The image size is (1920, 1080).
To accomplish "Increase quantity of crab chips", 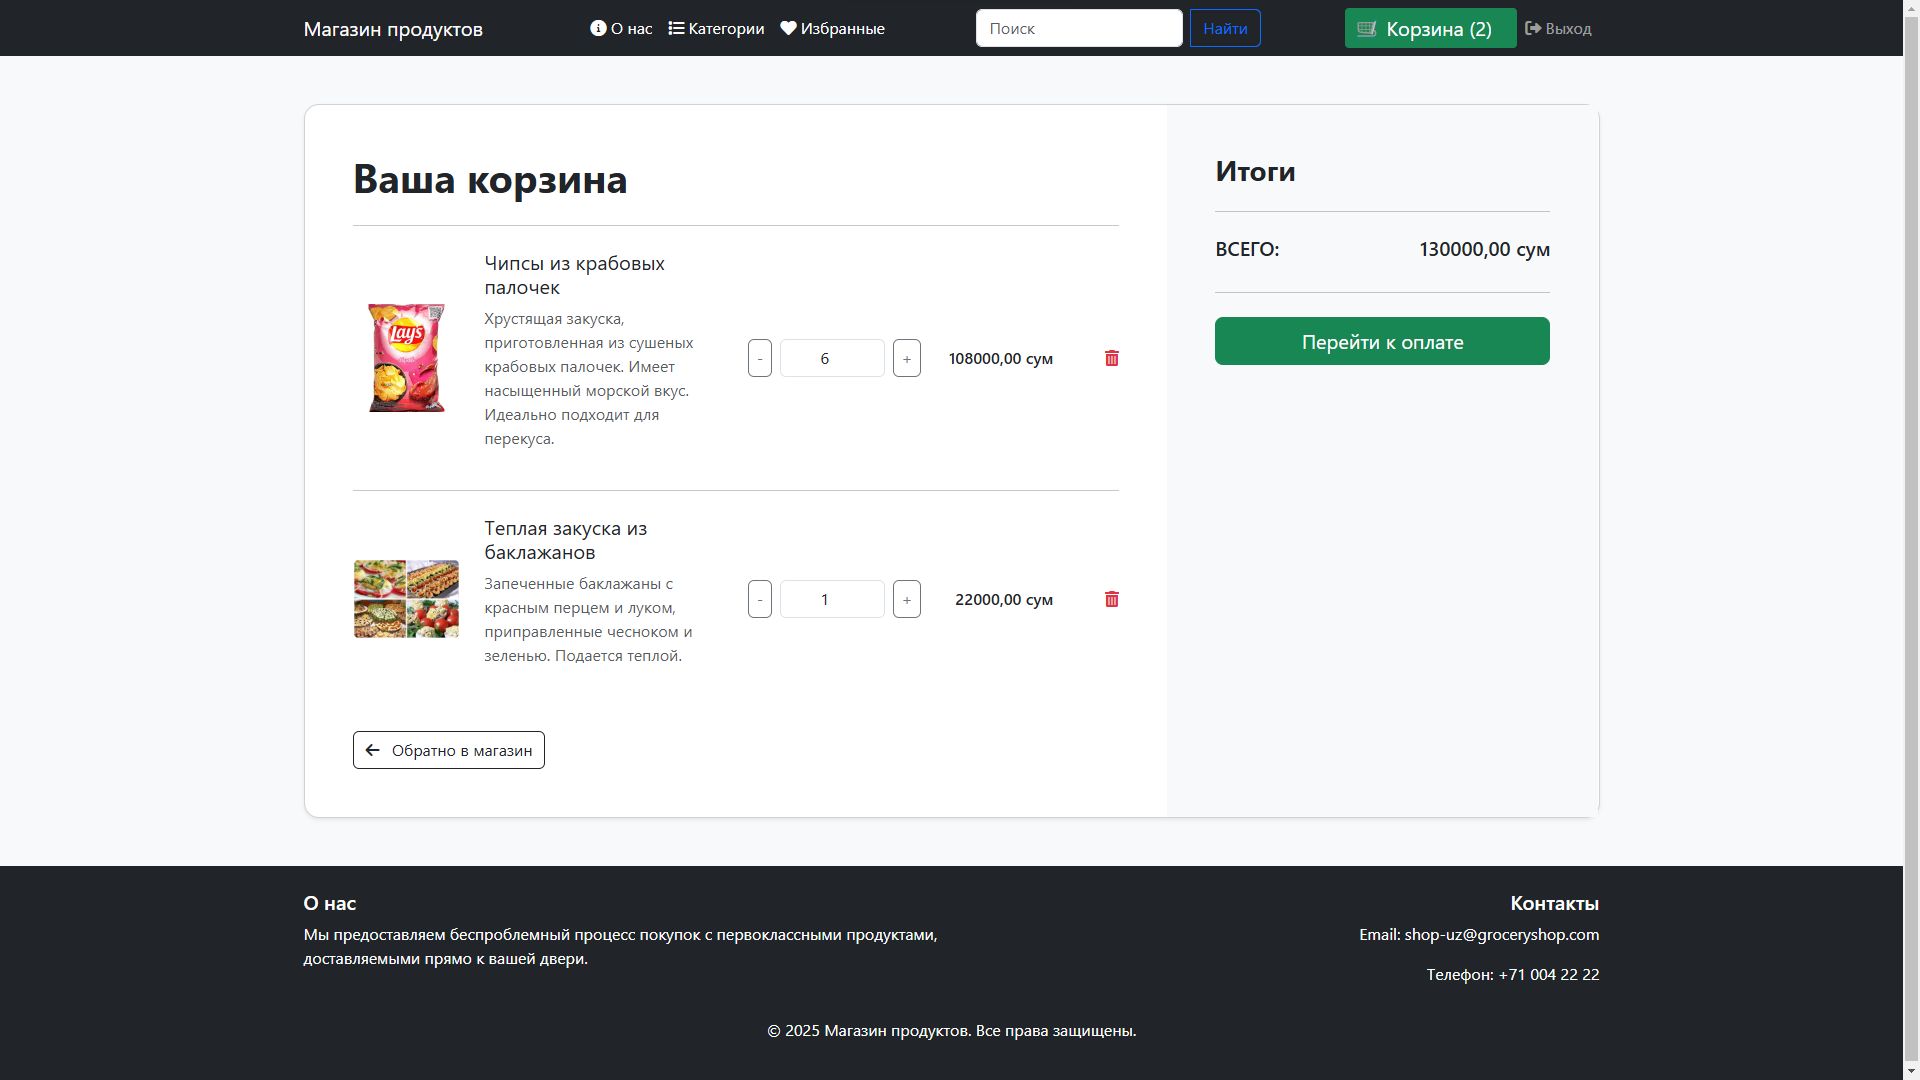I will click(907, 358).
